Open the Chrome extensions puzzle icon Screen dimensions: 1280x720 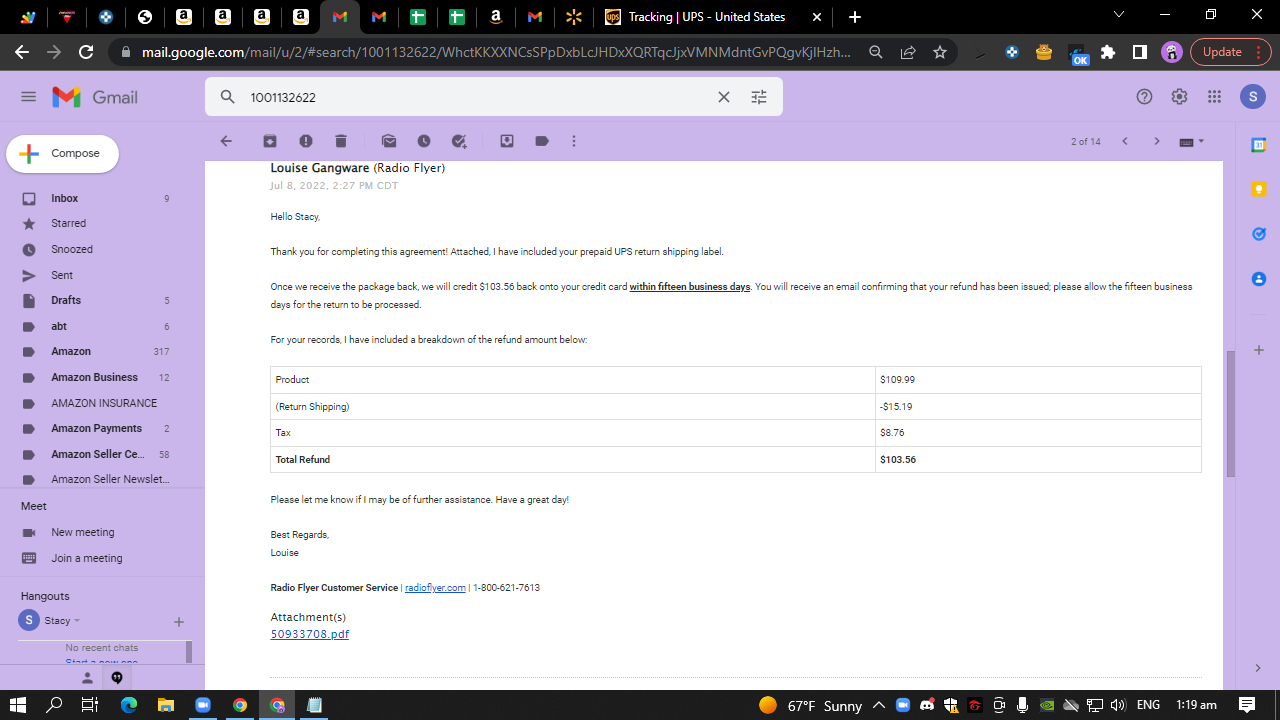[x=1108, y=52]
